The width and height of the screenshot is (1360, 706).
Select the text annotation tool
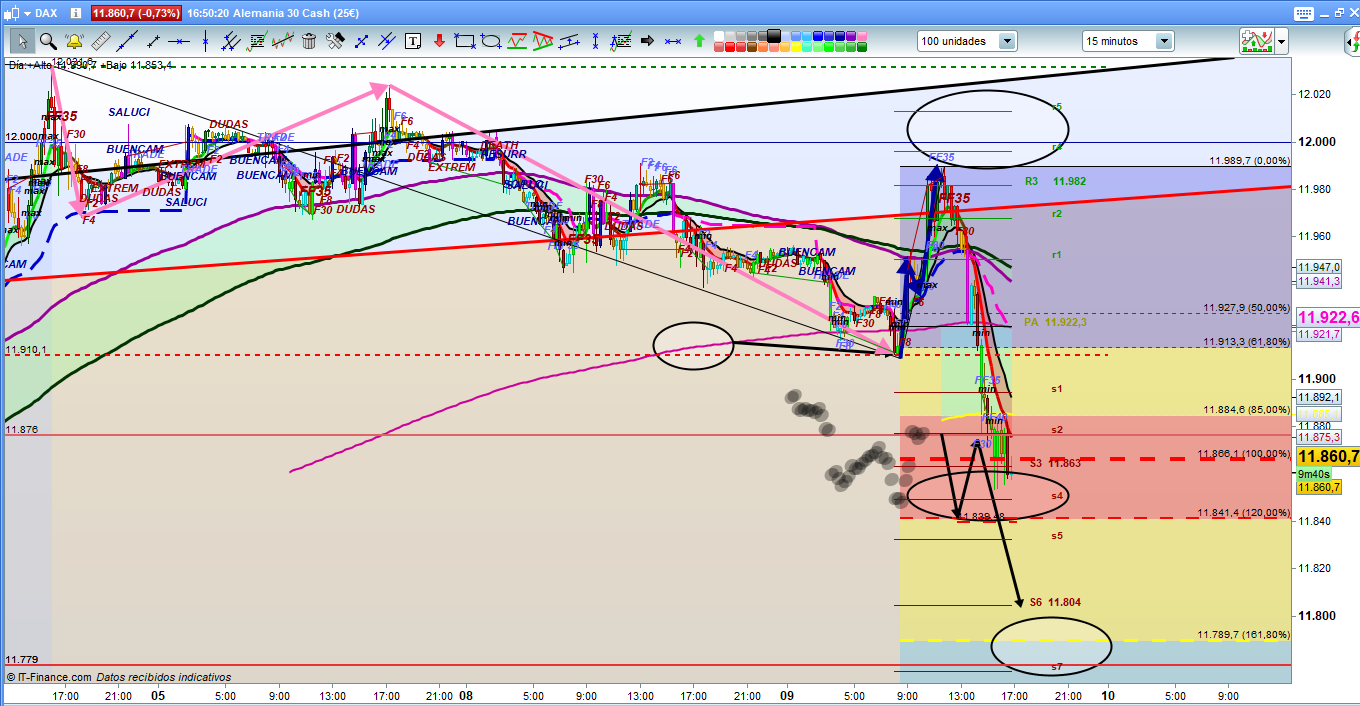click(414, 41)
